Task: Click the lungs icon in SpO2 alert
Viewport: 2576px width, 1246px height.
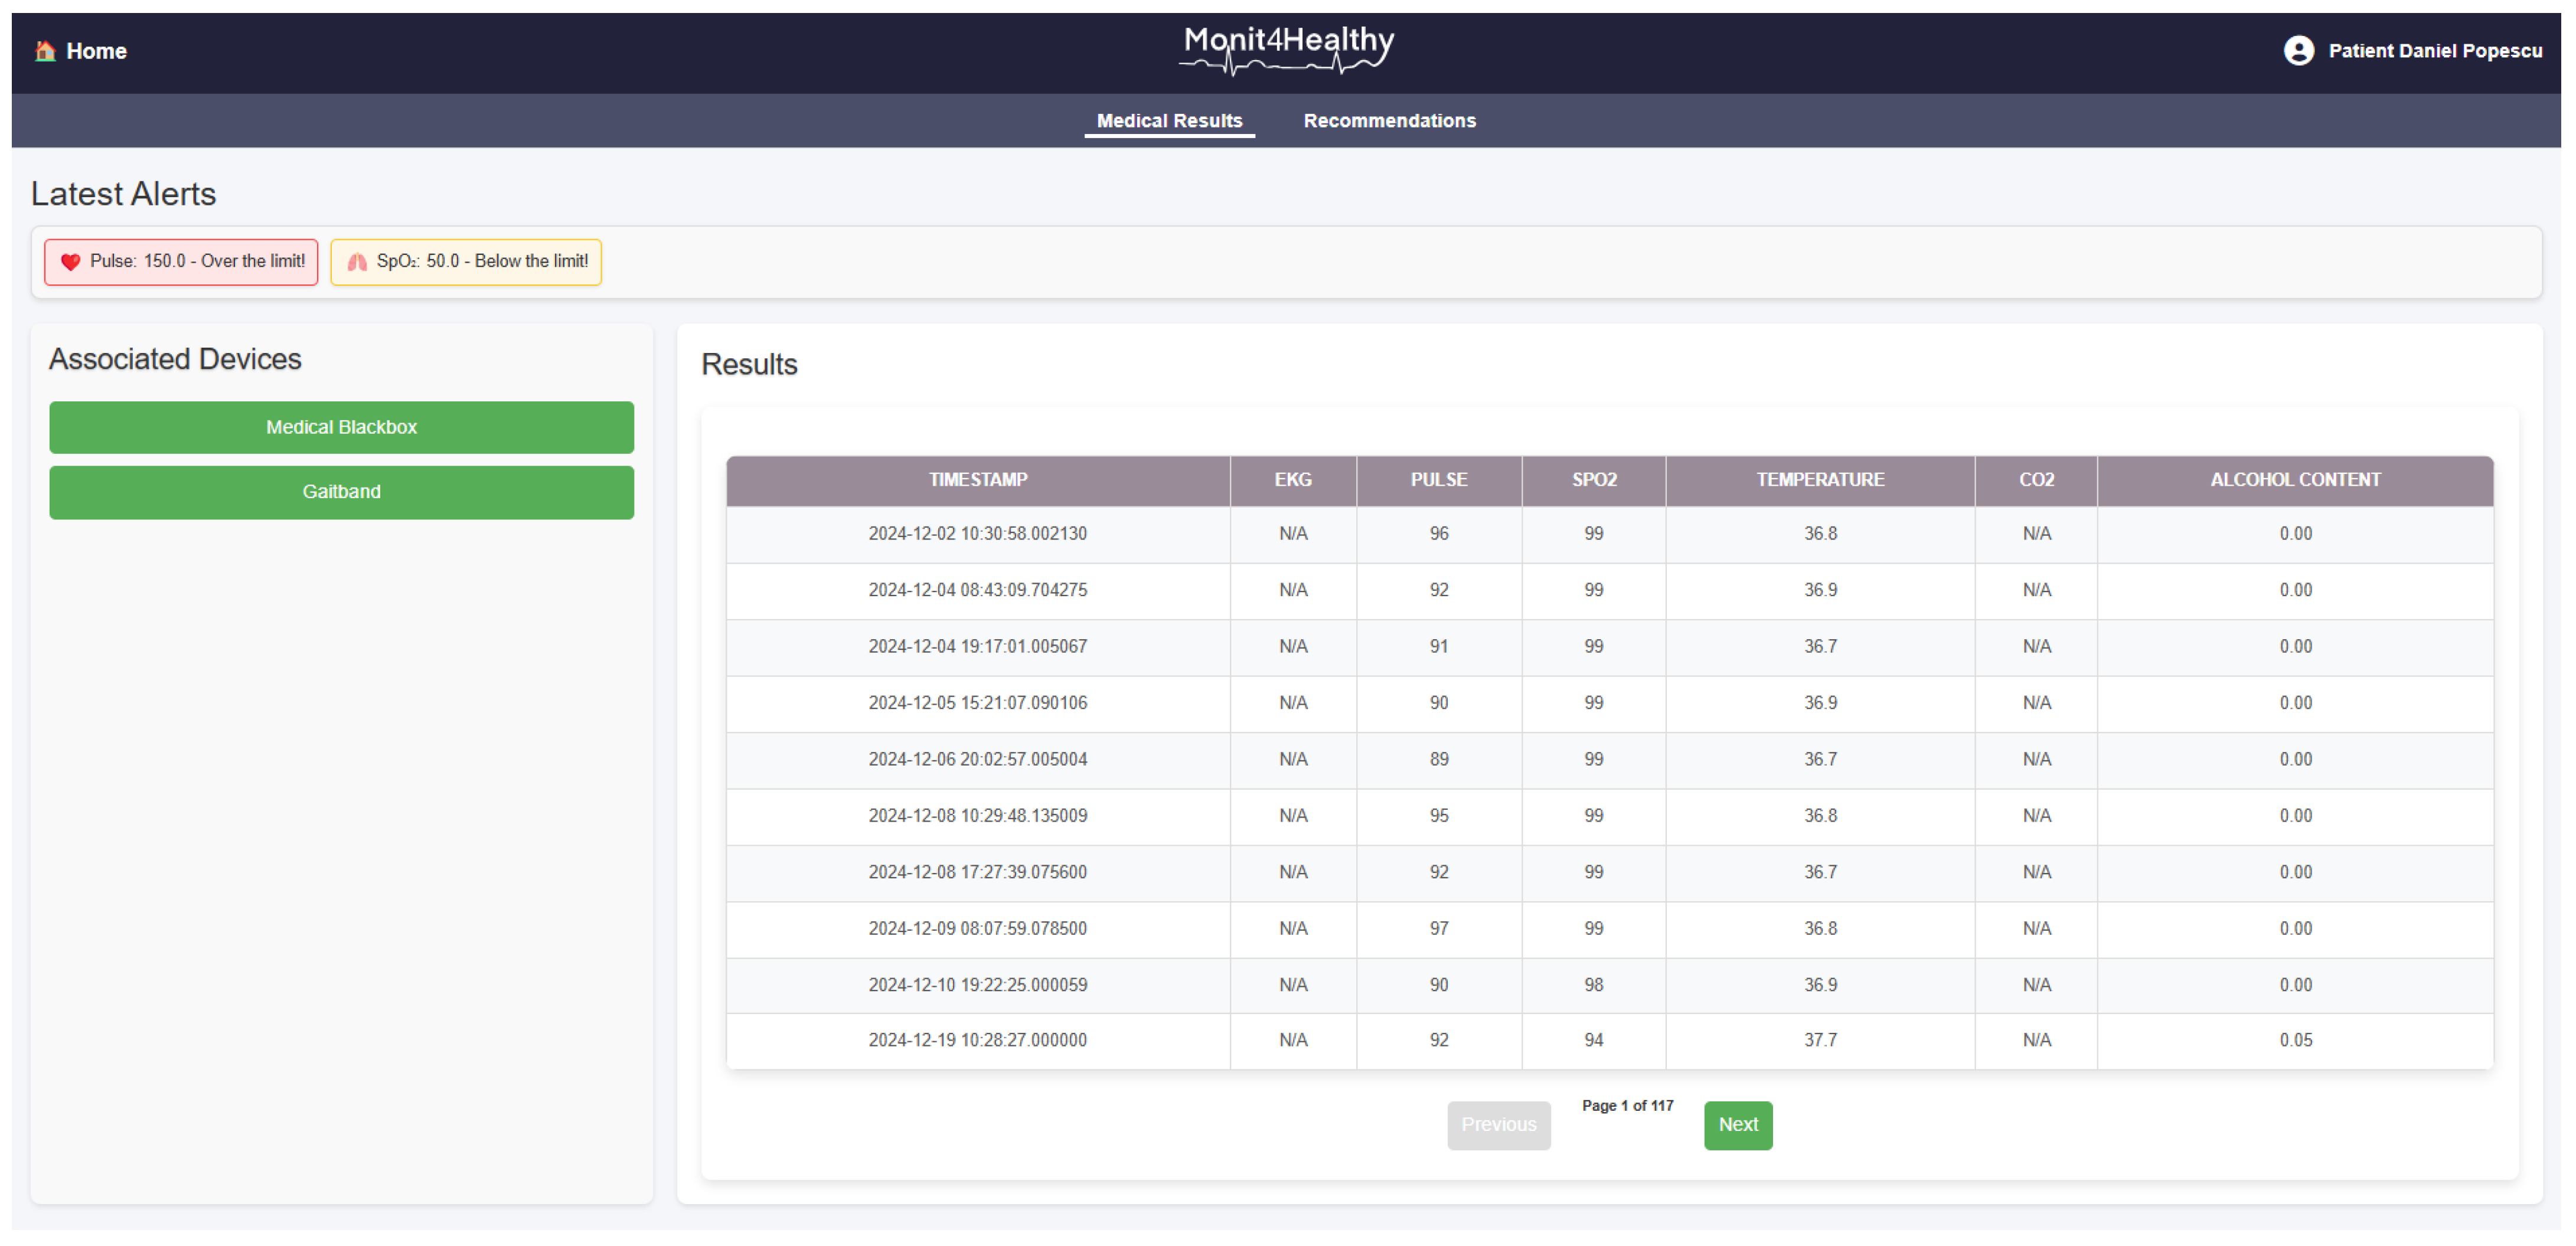Action: (x=357, y=262)
